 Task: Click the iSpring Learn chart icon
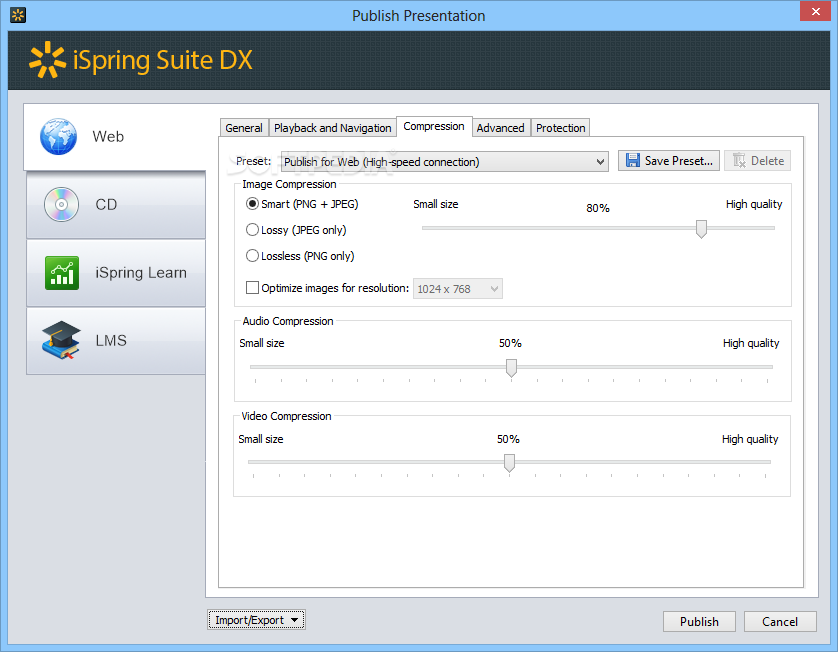[62, 273]
